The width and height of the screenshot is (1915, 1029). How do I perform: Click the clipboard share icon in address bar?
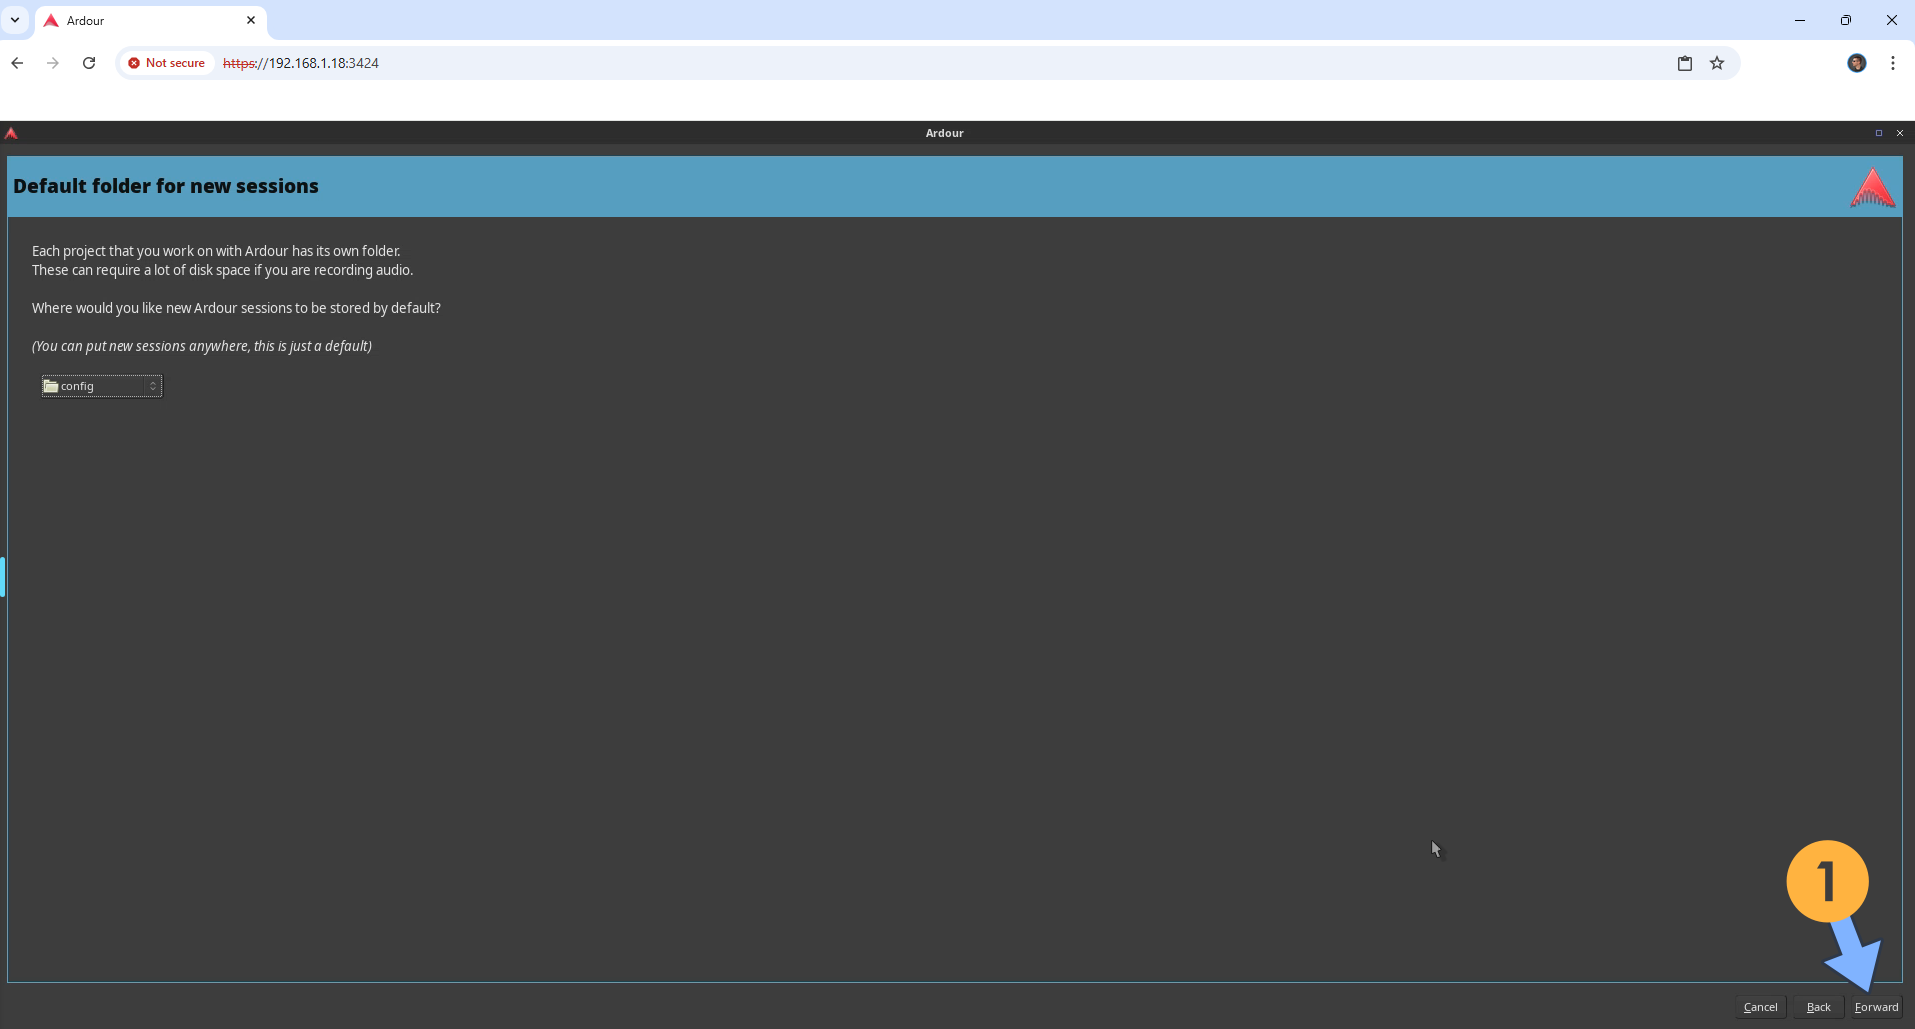point(1685,63)
